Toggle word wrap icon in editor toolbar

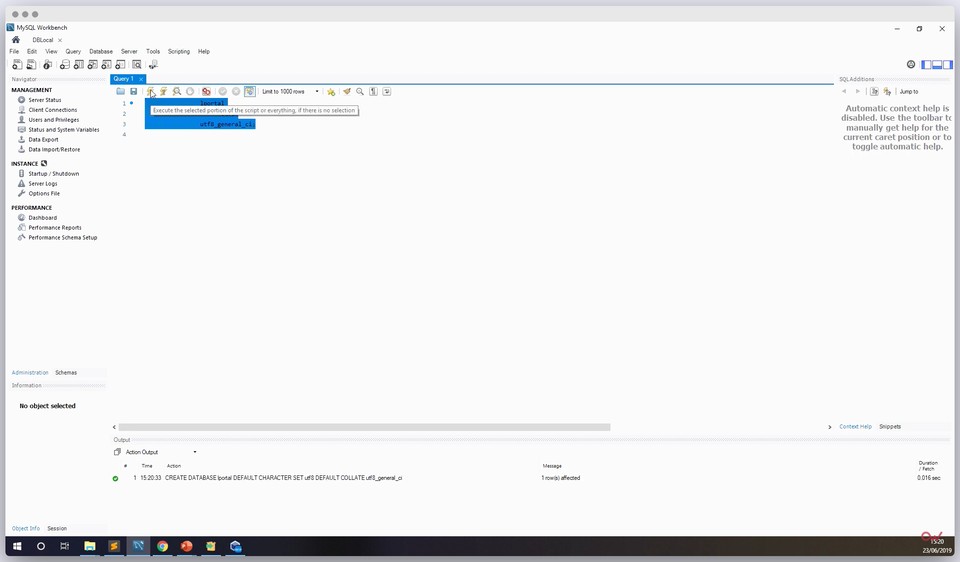[x=387, y=91]
